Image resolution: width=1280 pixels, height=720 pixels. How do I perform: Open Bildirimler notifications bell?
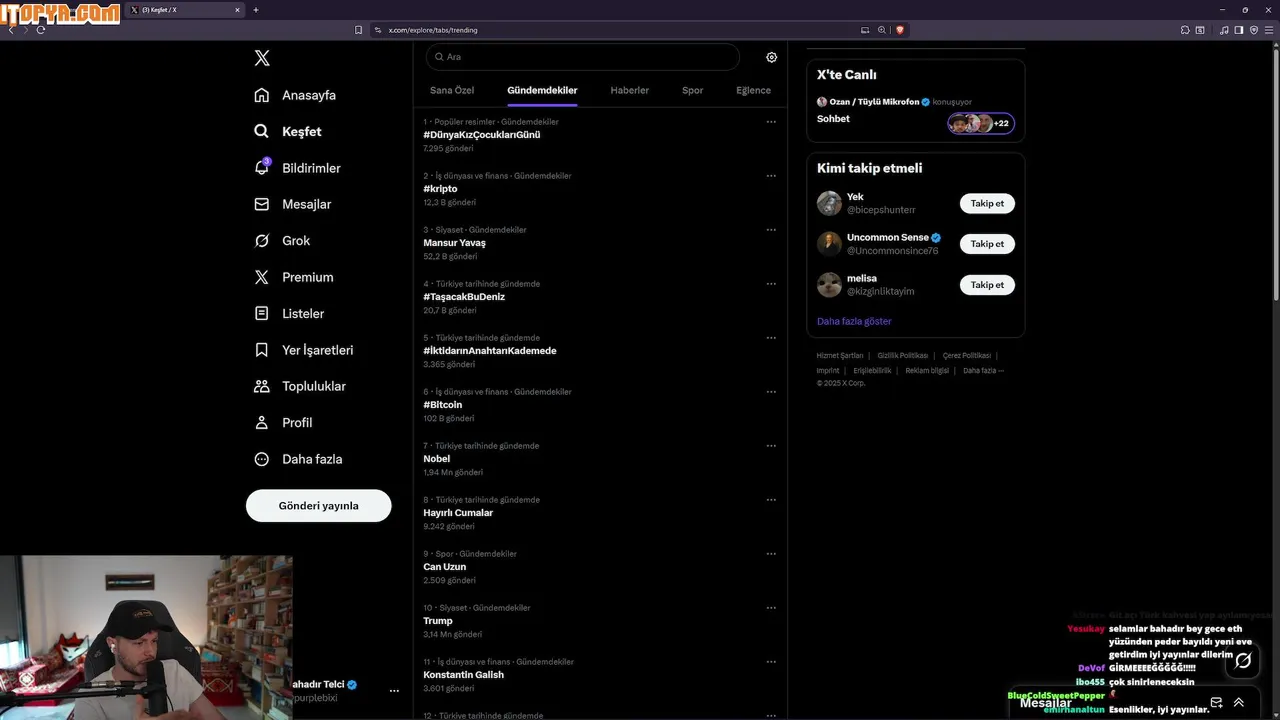tap(297, 168)
